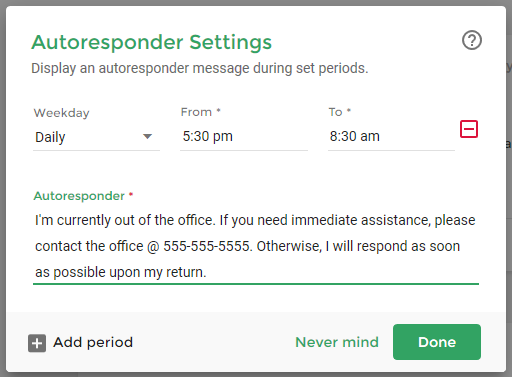Click the plus icon beside Add period
This screenshot has width=512, height=377.
click(x=37, y=343)
